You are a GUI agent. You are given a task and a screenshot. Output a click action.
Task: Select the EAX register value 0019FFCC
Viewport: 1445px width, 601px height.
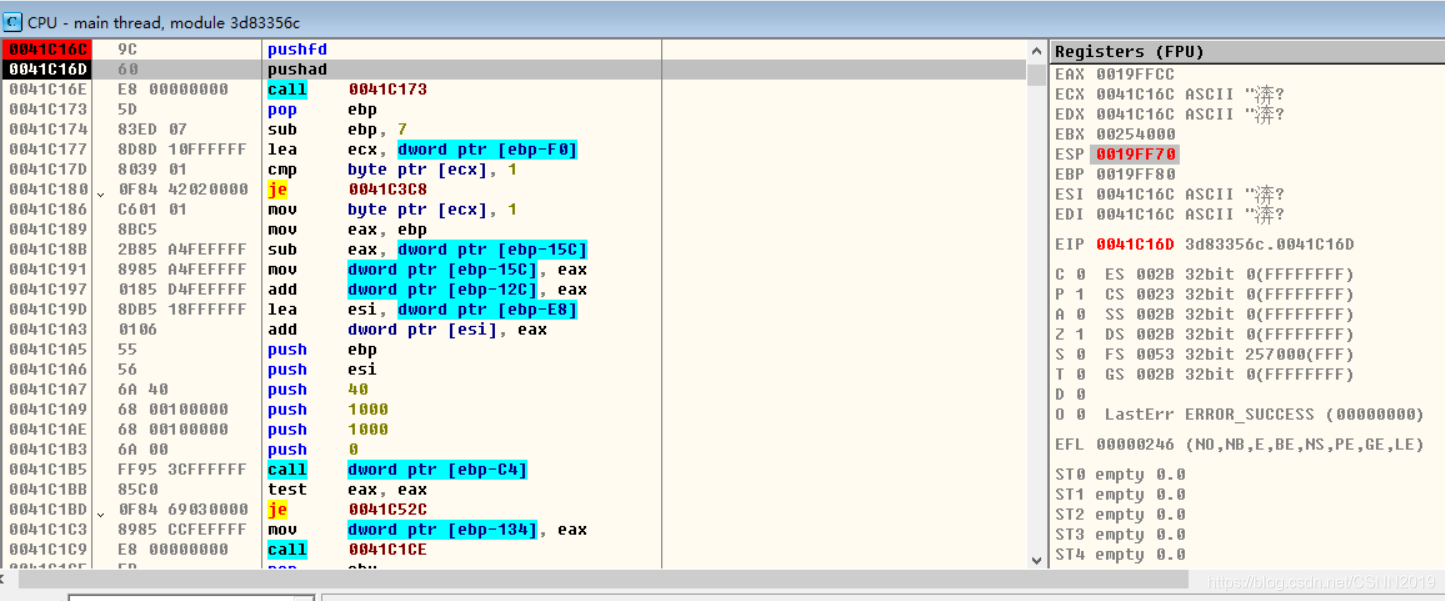tap(1135, 74)
